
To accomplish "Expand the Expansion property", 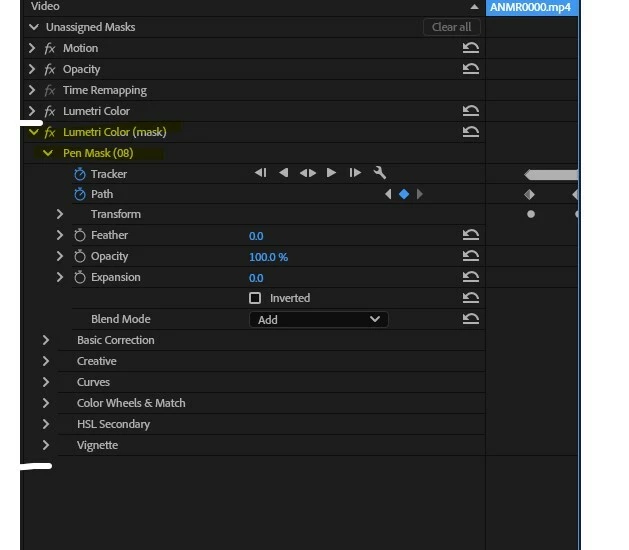I will 59,277.
